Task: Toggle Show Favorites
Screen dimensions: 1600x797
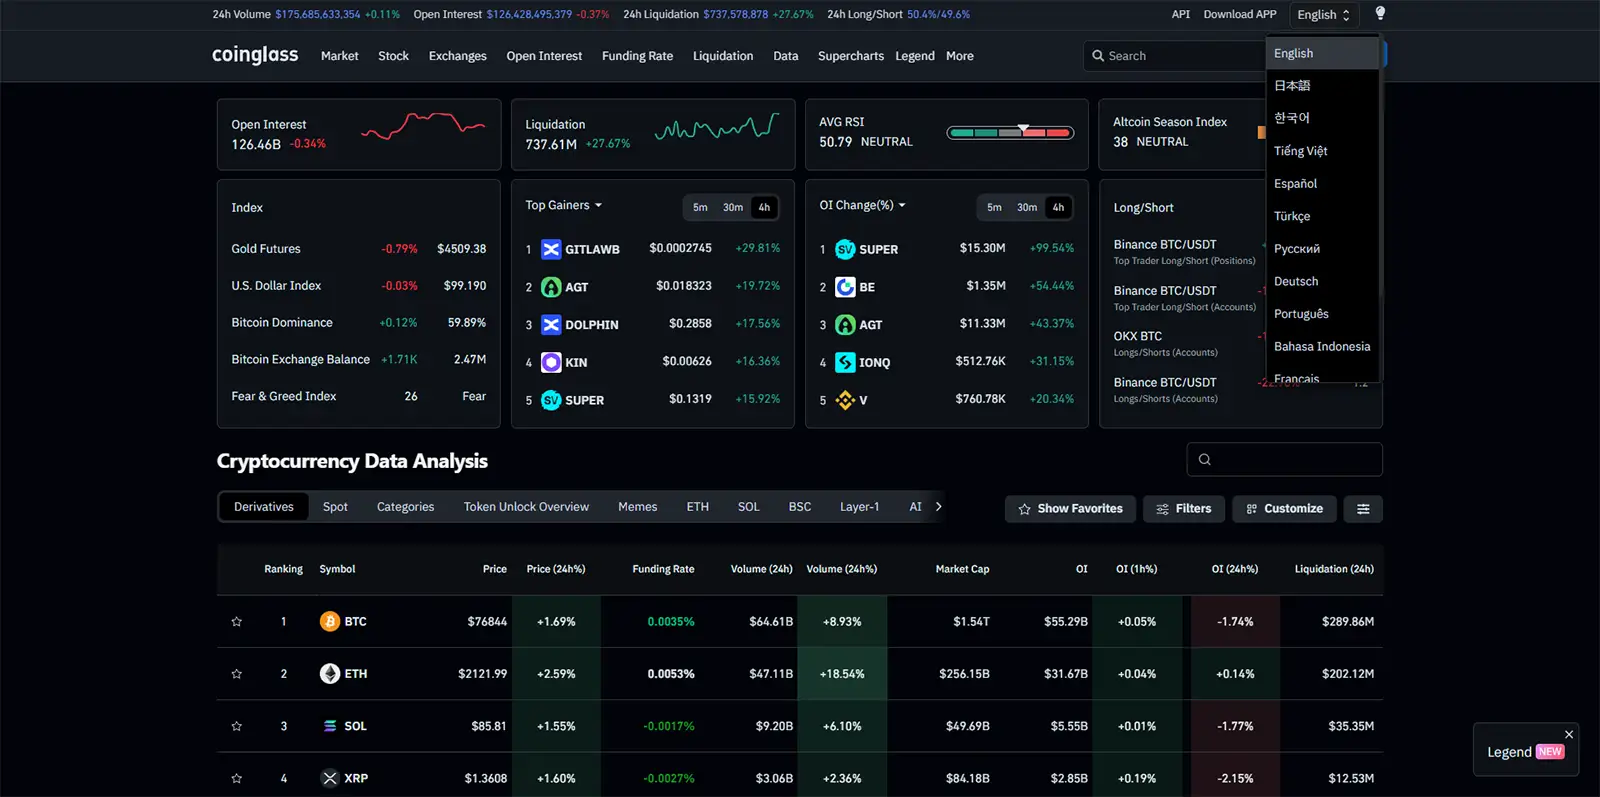Action: click(x=1070, y=509)
